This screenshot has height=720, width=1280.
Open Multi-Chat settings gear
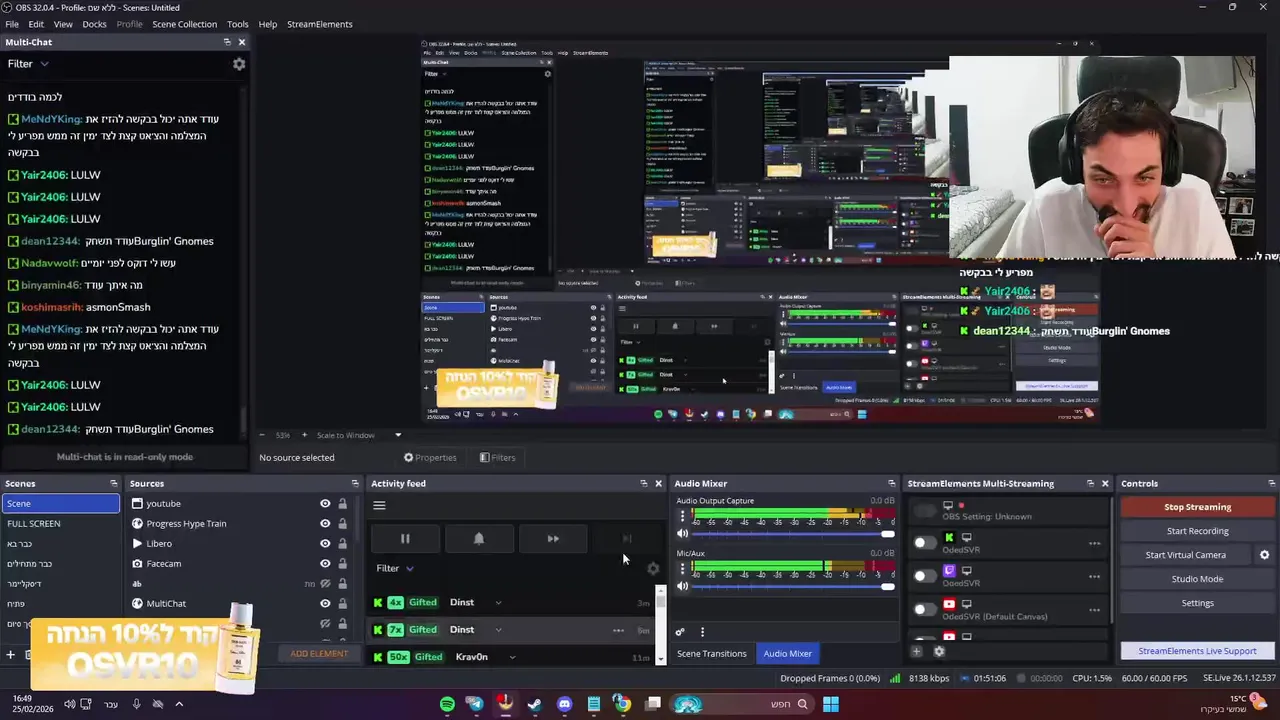[x=239, y=64]
